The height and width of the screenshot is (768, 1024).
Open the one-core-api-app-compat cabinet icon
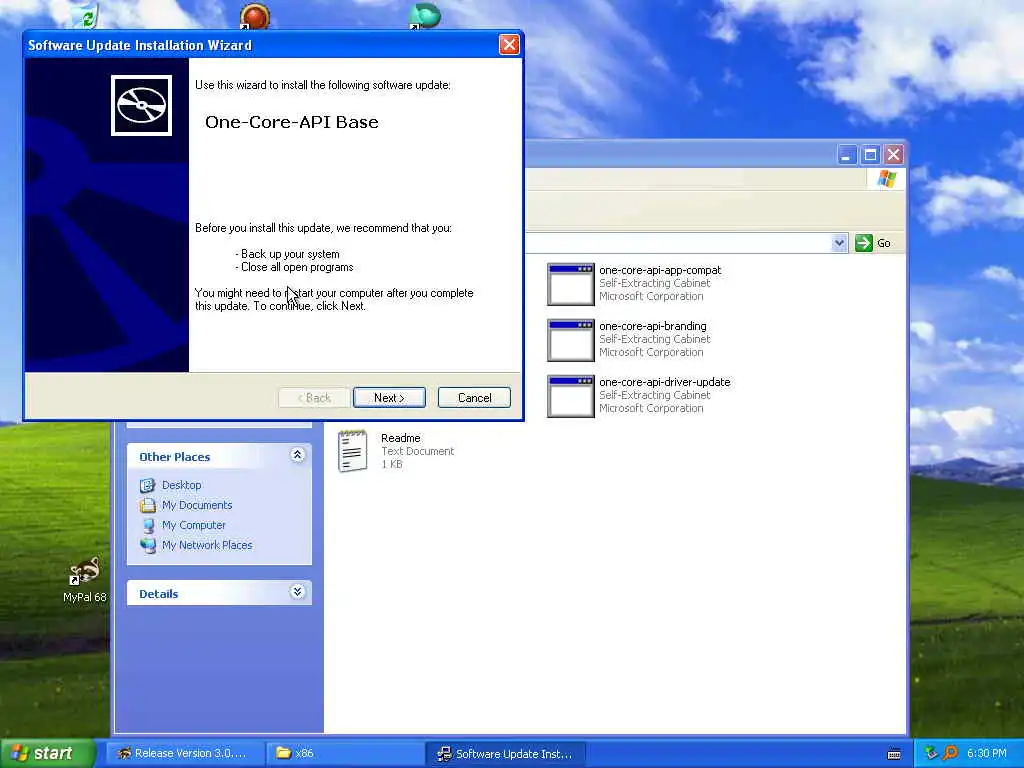[571, 284]
